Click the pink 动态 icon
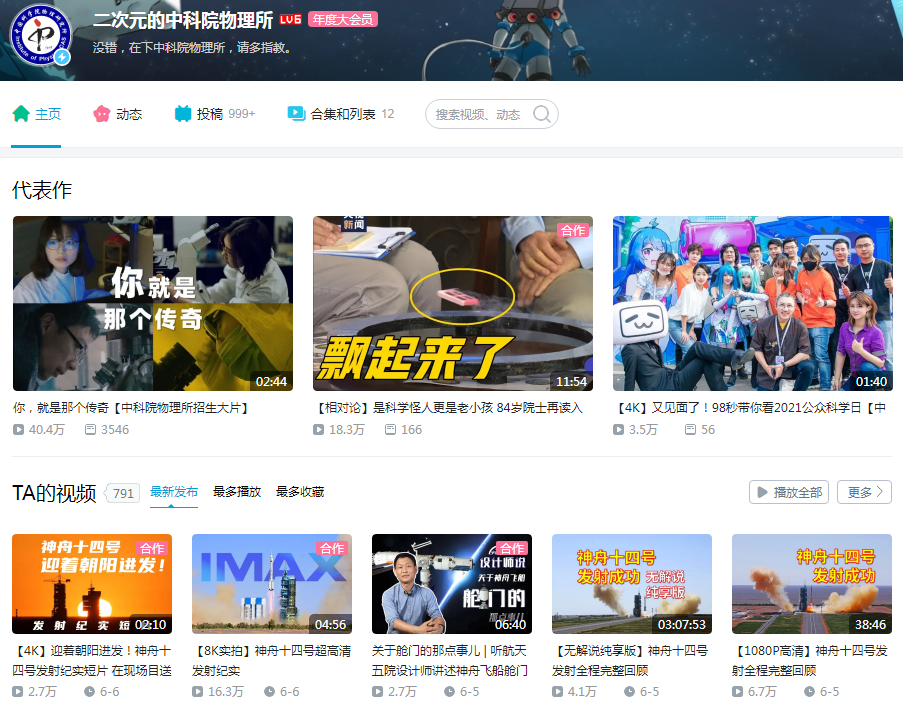Image resolution: width=903 pixels, height=713 pixels. point(101,114)
